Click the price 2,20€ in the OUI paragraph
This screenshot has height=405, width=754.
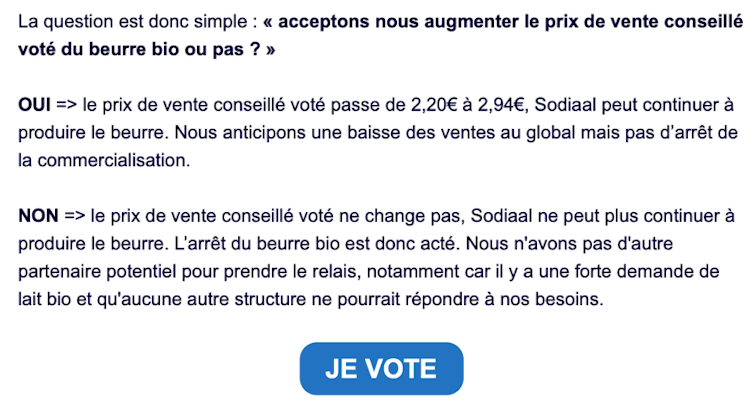pos(434,105)
